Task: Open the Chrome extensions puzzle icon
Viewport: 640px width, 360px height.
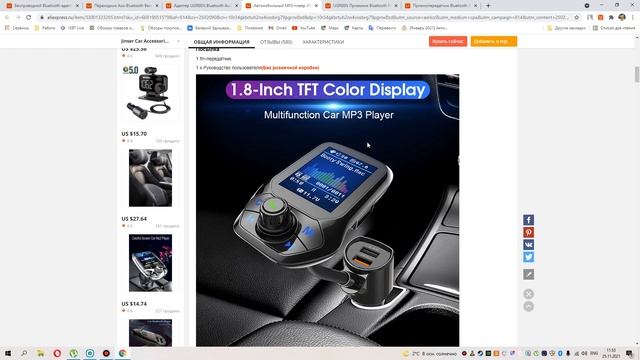Action: click(x=611, y=18)
